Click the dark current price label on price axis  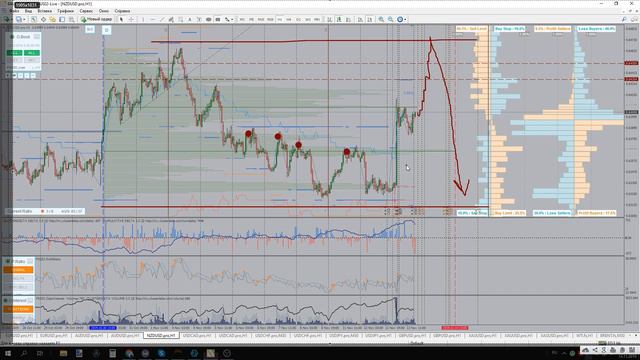point(631,112)
